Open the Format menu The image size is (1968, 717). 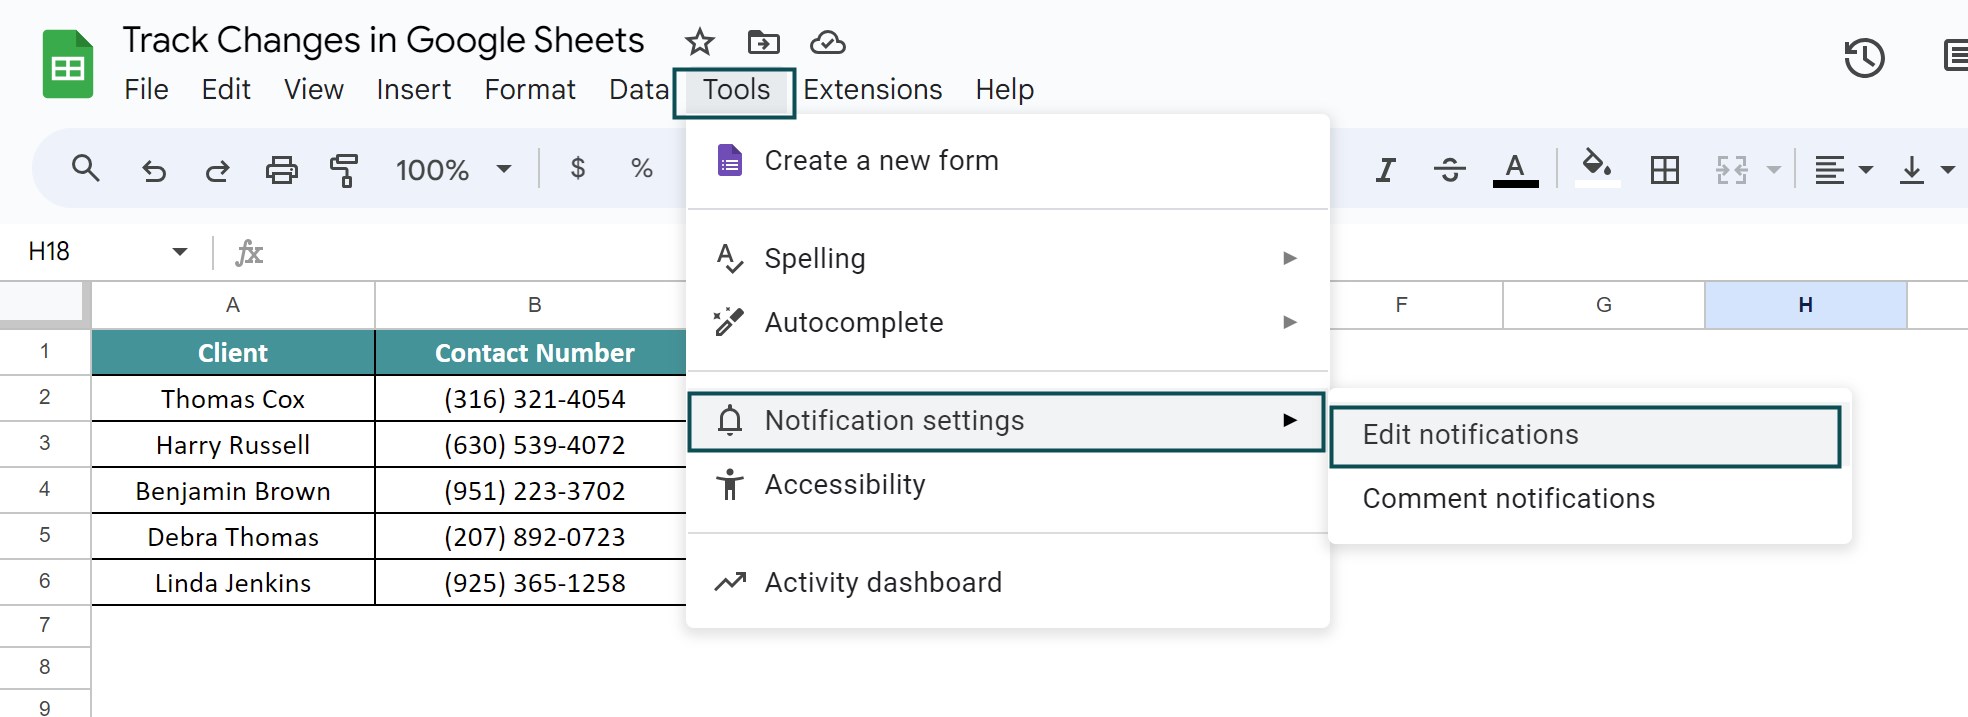530,90
